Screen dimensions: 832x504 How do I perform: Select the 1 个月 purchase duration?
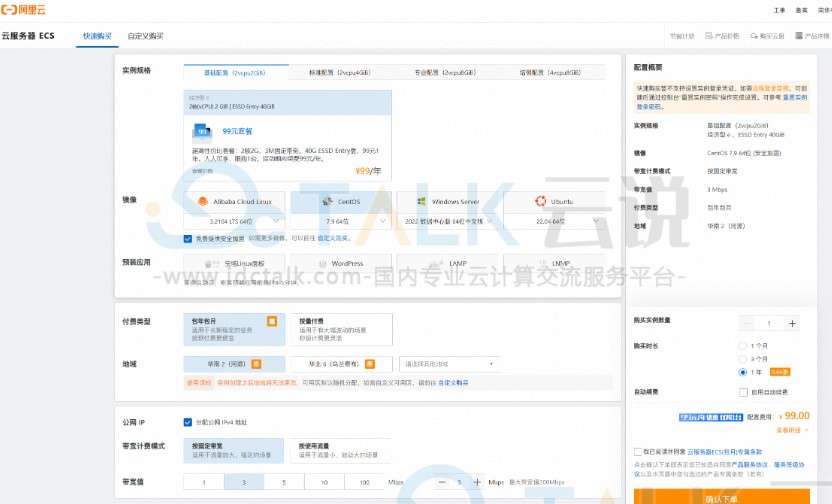(x=743, y=345)
